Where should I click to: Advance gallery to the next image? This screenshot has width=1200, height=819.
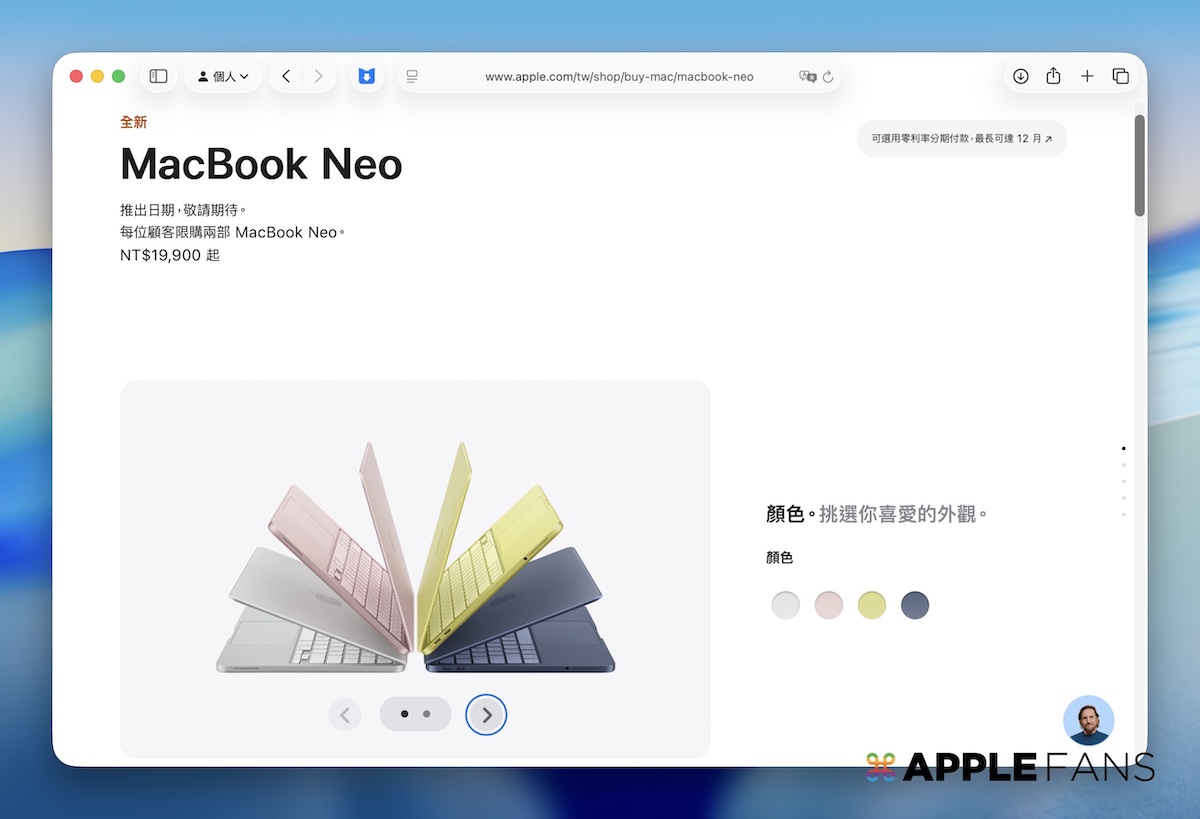(486, 715)
